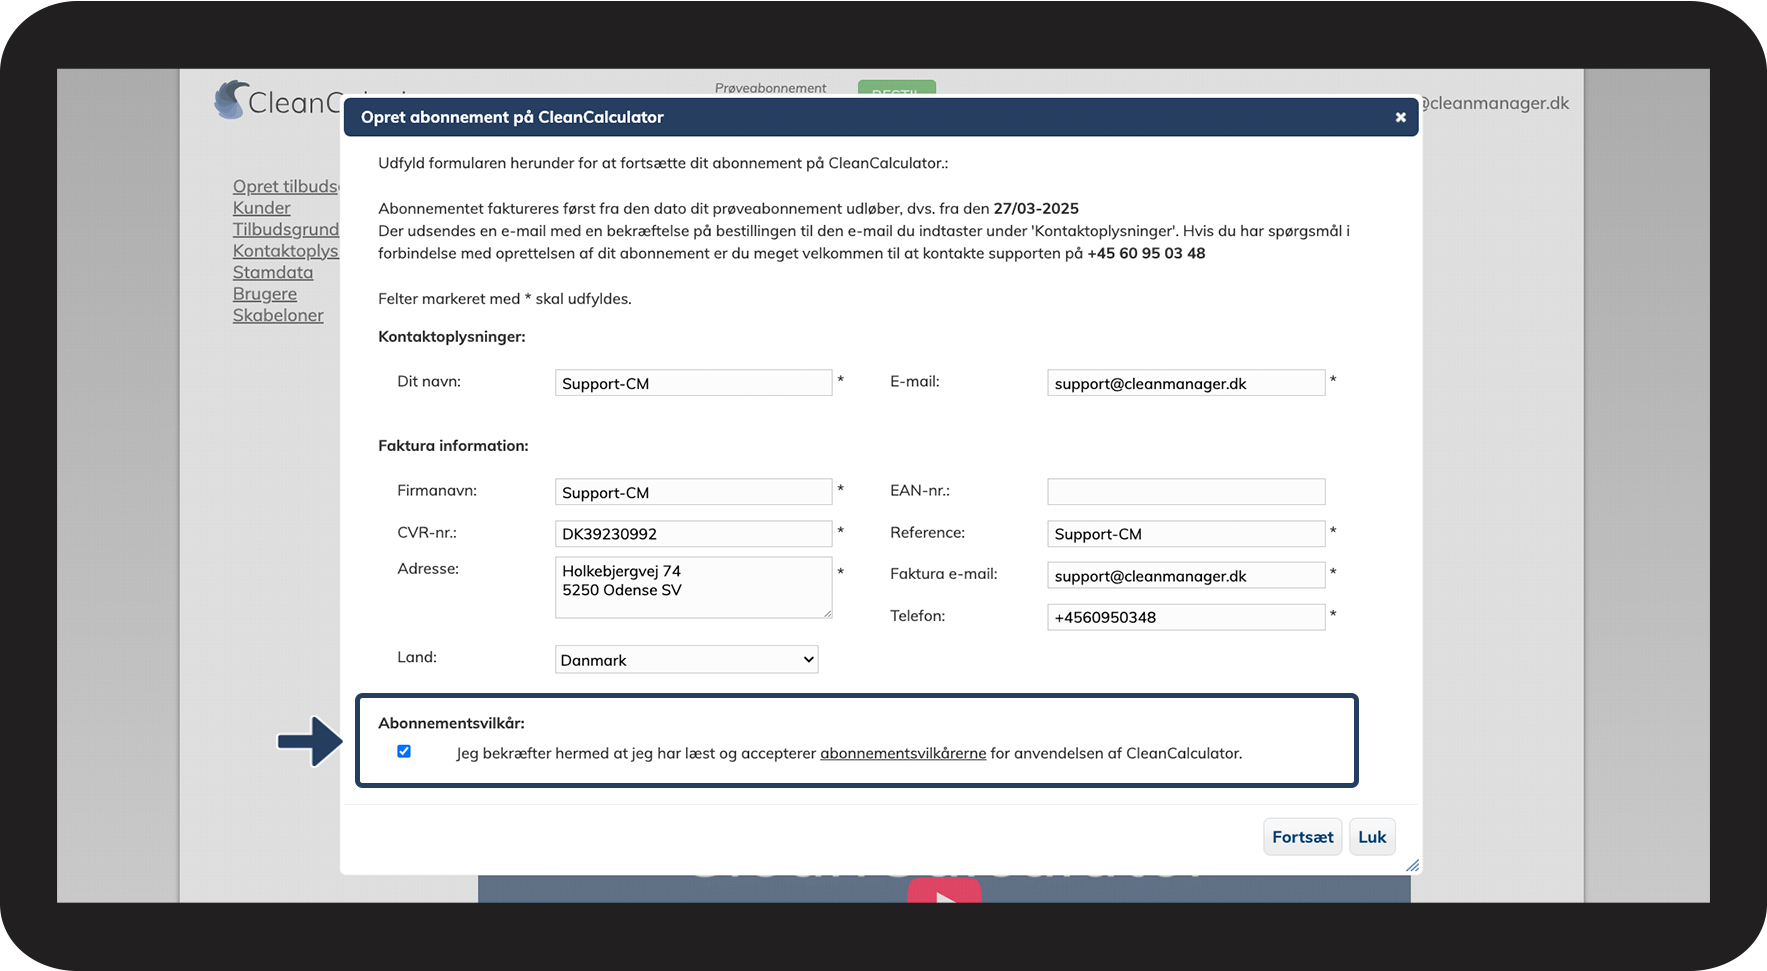Click the Felter markeret med * note
Viewport: 1767px width, 971px height.
[x=505, y=299]
